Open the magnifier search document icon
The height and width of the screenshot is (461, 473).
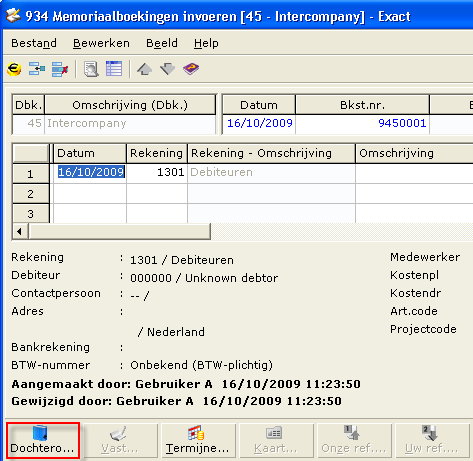pyautogui.click(x=91, y=69)
